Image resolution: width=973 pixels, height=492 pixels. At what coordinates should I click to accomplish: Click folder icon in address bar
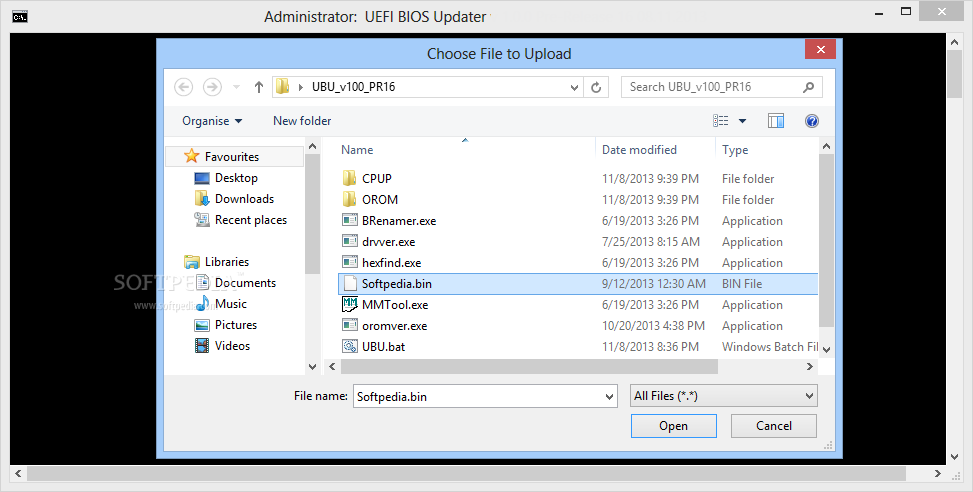click(x=283, y=87)
